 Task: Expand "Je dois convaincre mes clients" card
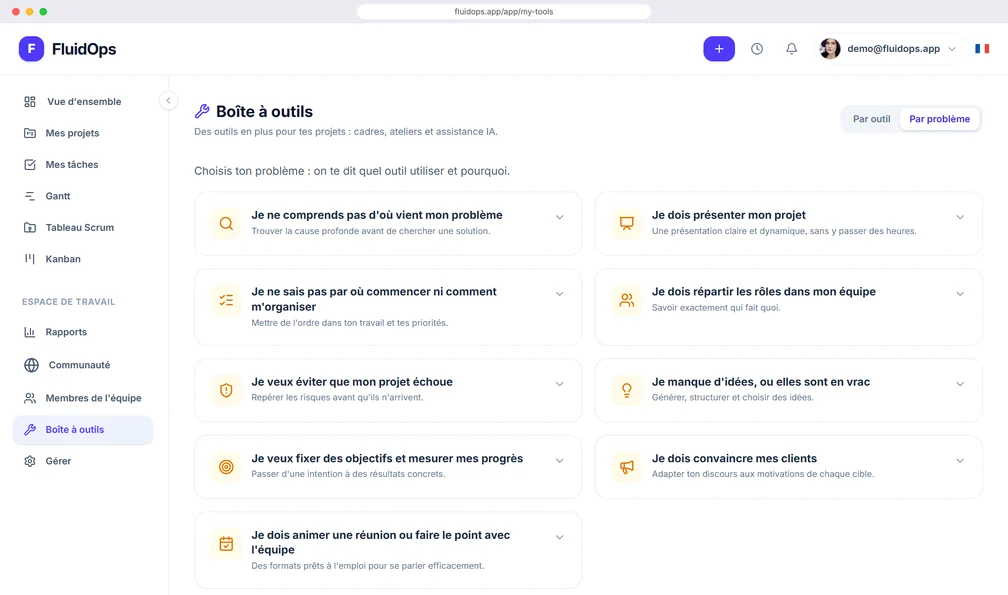[x=960, y=460]
